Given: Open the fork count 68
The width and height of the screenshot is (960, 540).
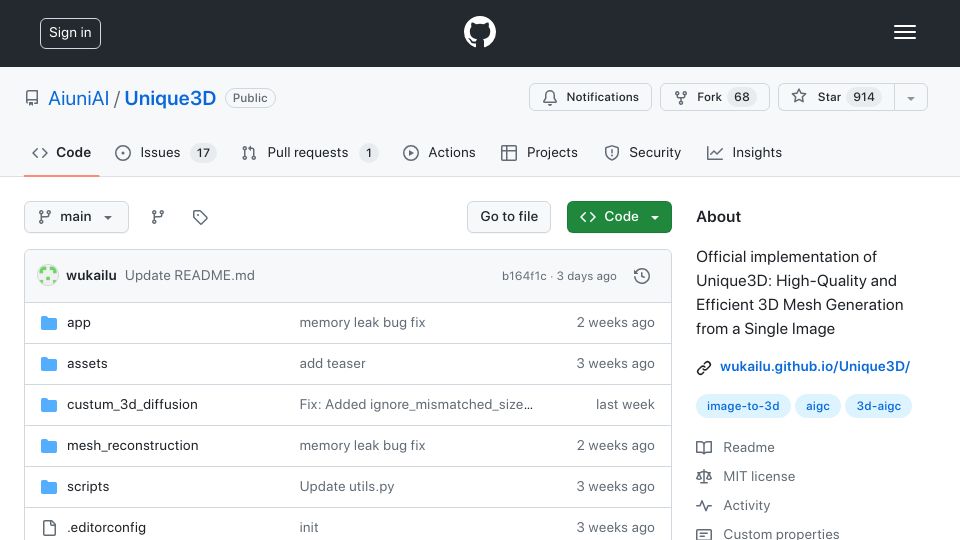Looking at the screenshot, I should coord(741,97).
